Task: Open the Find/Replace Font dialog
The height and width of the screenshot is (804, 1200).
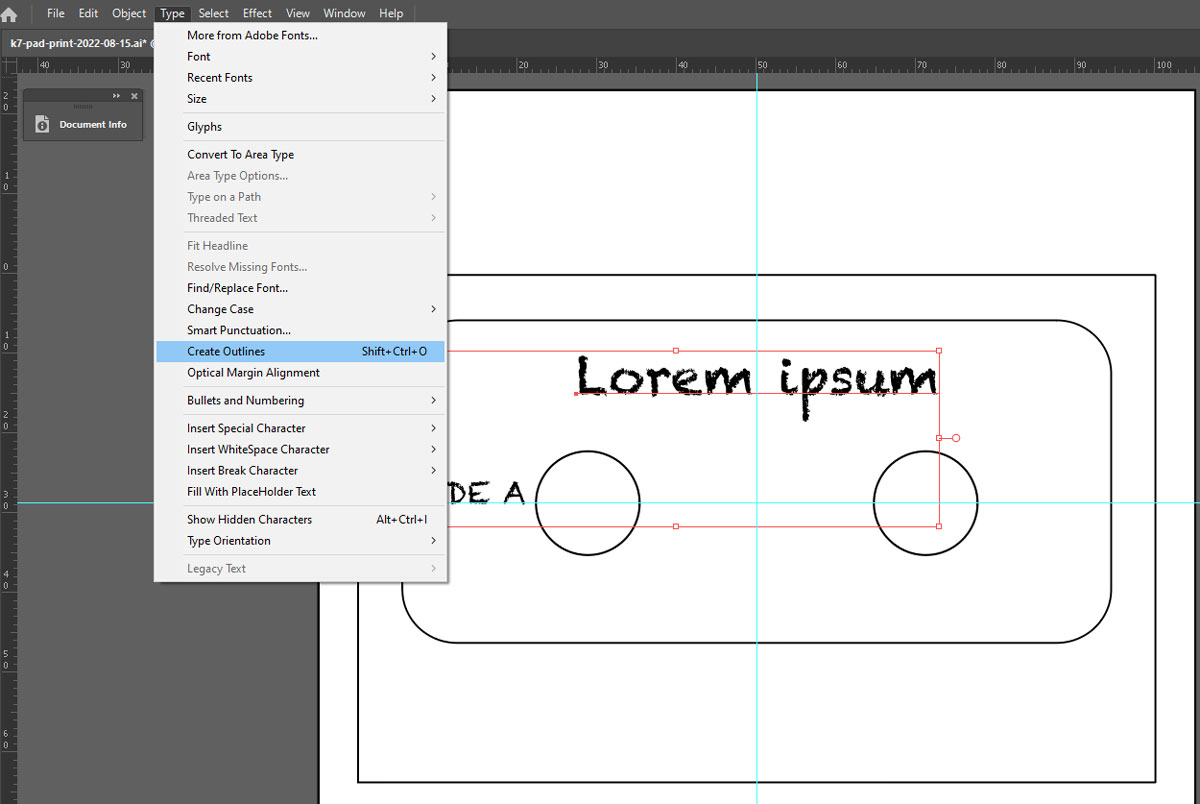Action: (237, 289)
